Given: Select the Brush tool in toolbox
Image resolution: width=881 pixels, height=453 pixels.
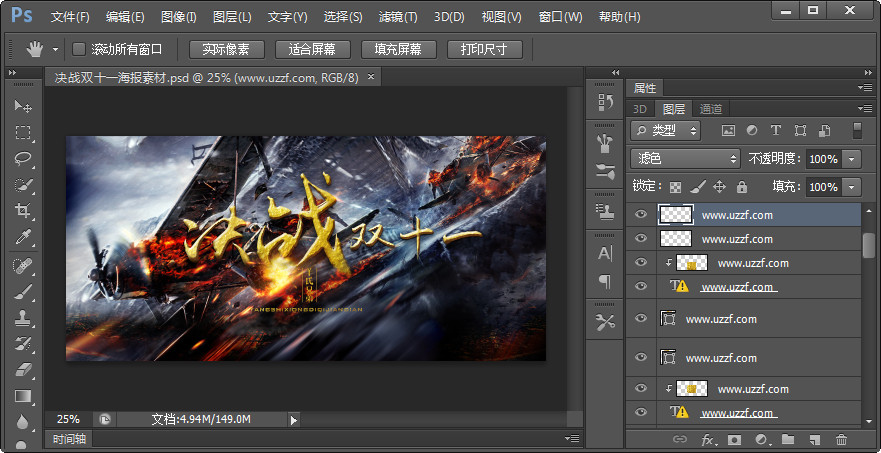Looking at the screenshot, I should pos(23,292).
